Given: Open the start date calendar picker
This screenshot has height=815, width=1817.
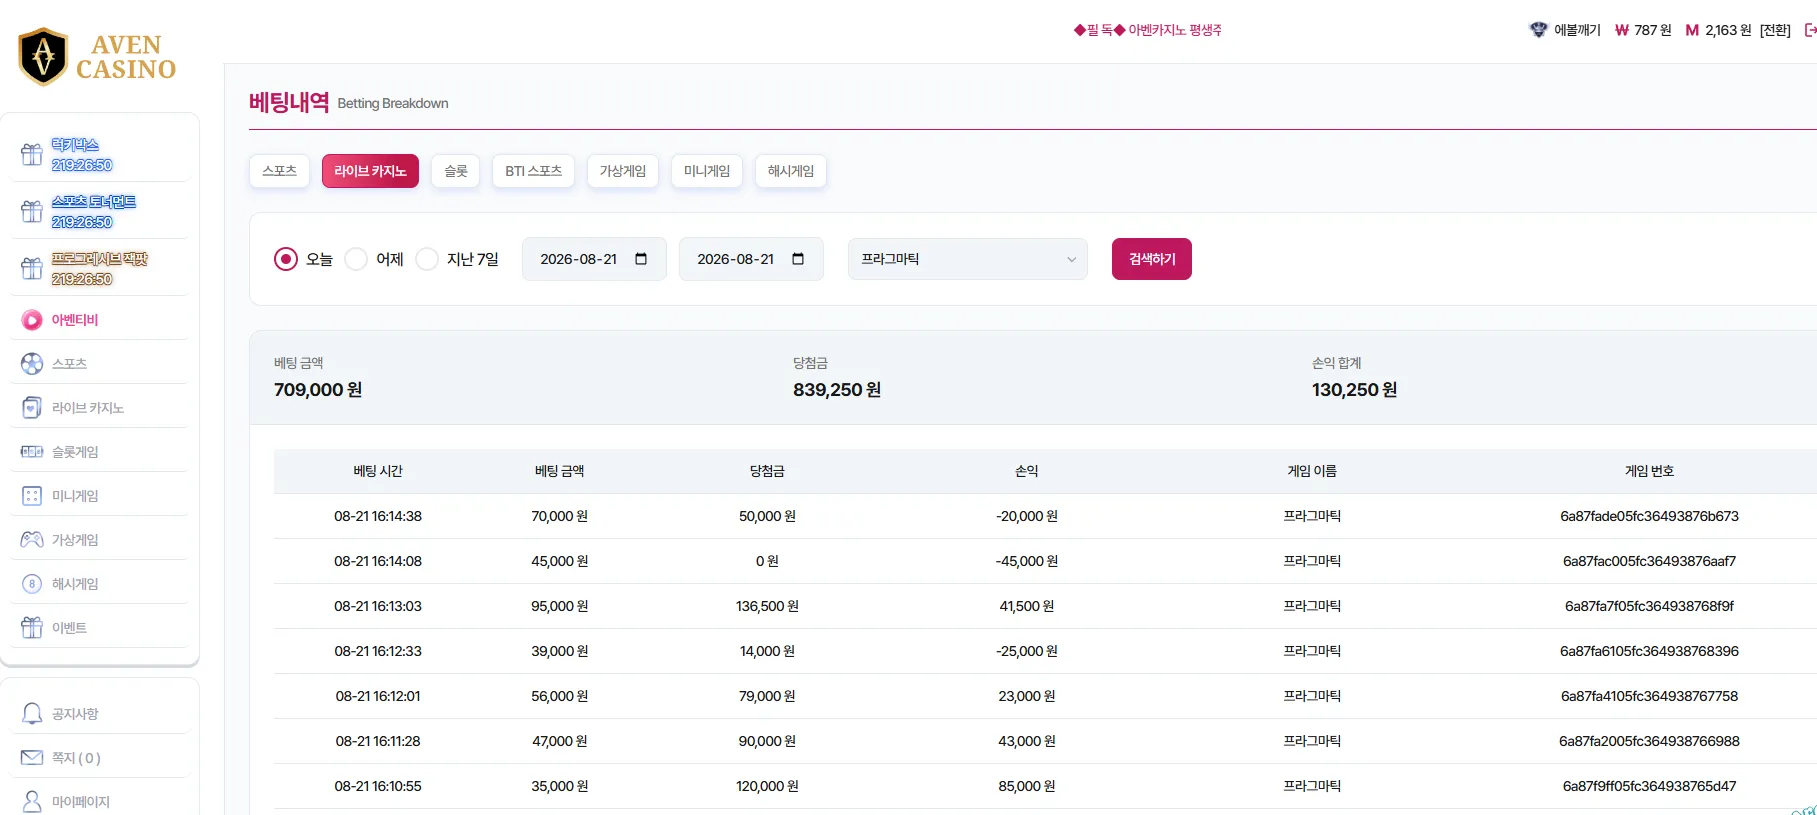Looking at the screenshot, I should point(641,259).
